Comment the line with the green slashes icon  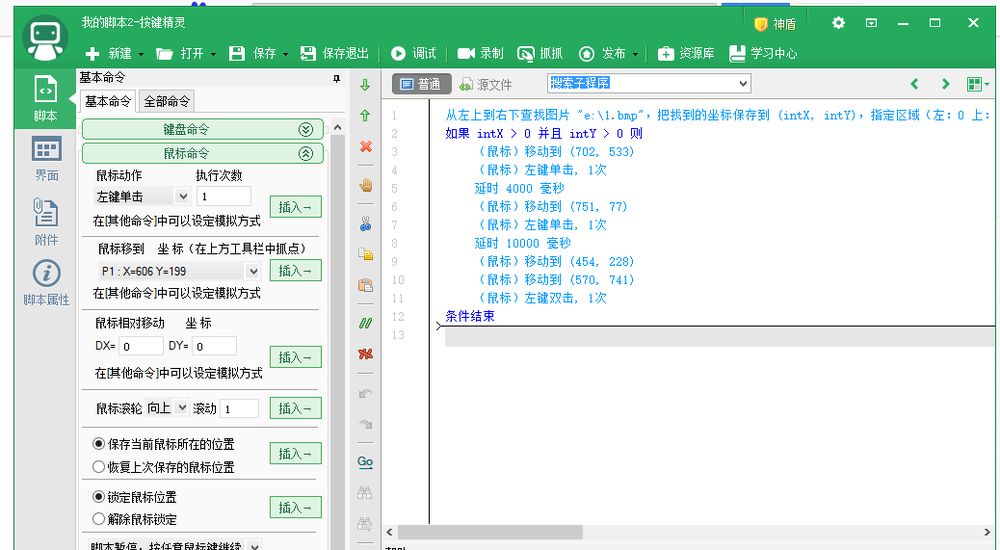pyautogui.click(x=365, y=323)
